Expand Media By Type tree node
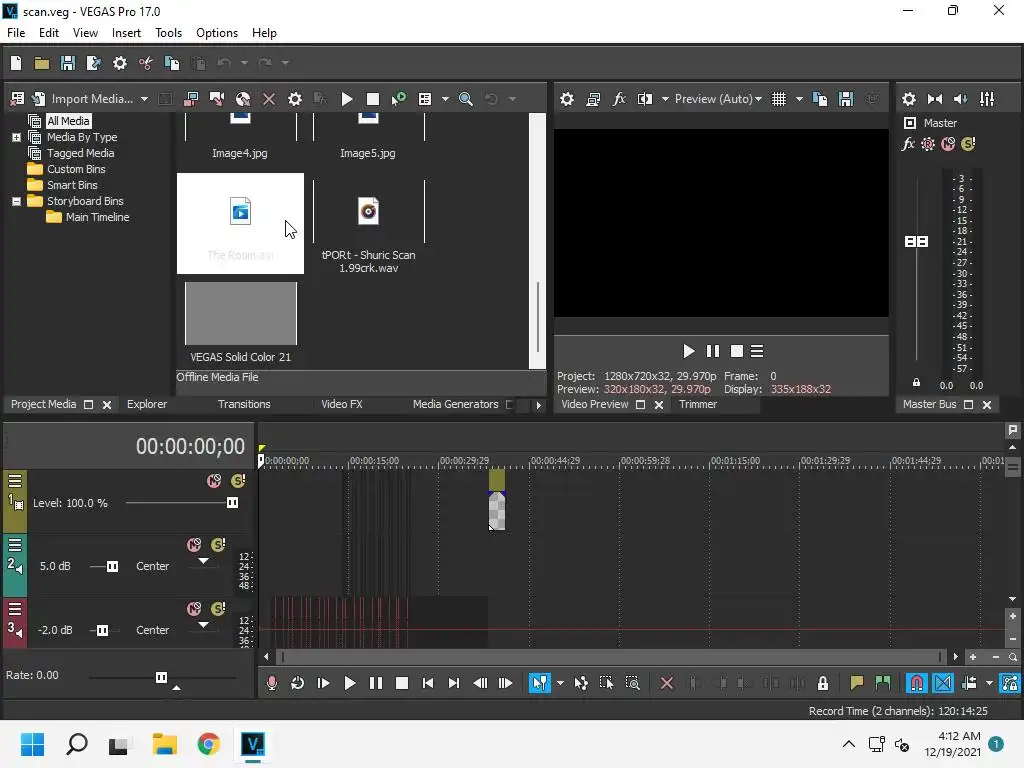 (16, 137)
